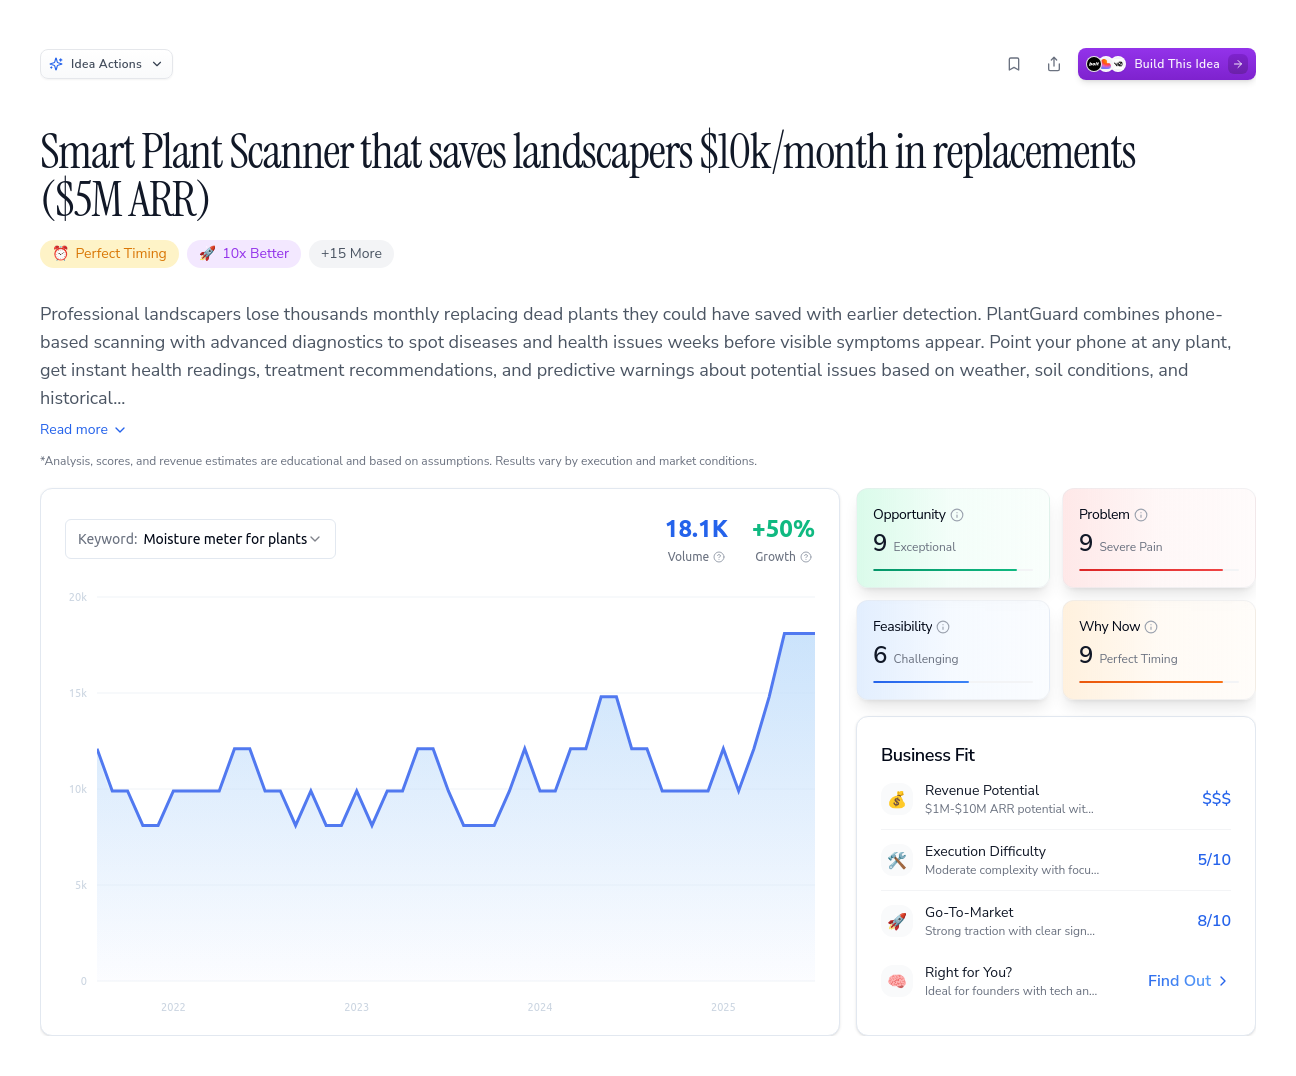Screen dimensions: 1296x1076
Task: Open the Feasibility score card
Action: click(953, 650)
